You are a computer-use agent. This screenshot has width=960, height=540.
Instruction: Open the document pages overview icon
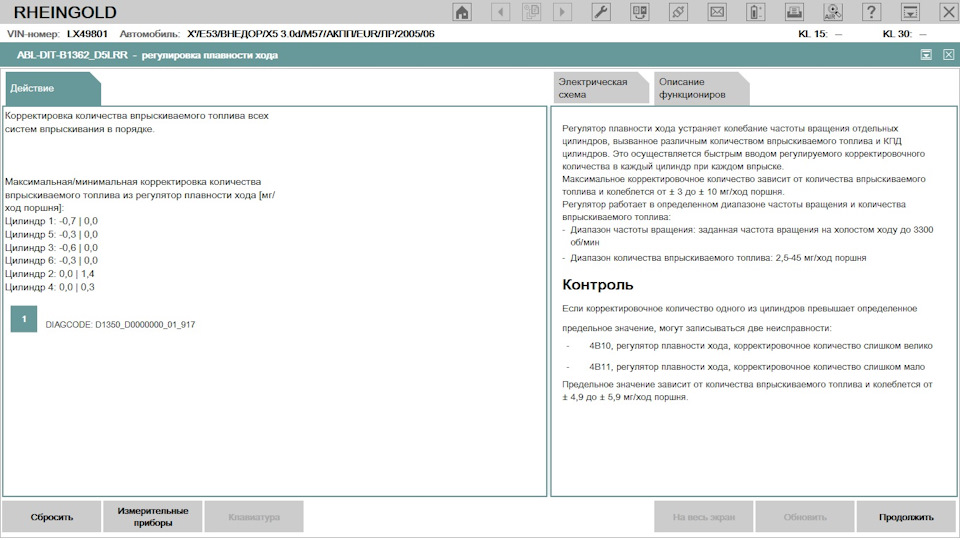(531, 12)
